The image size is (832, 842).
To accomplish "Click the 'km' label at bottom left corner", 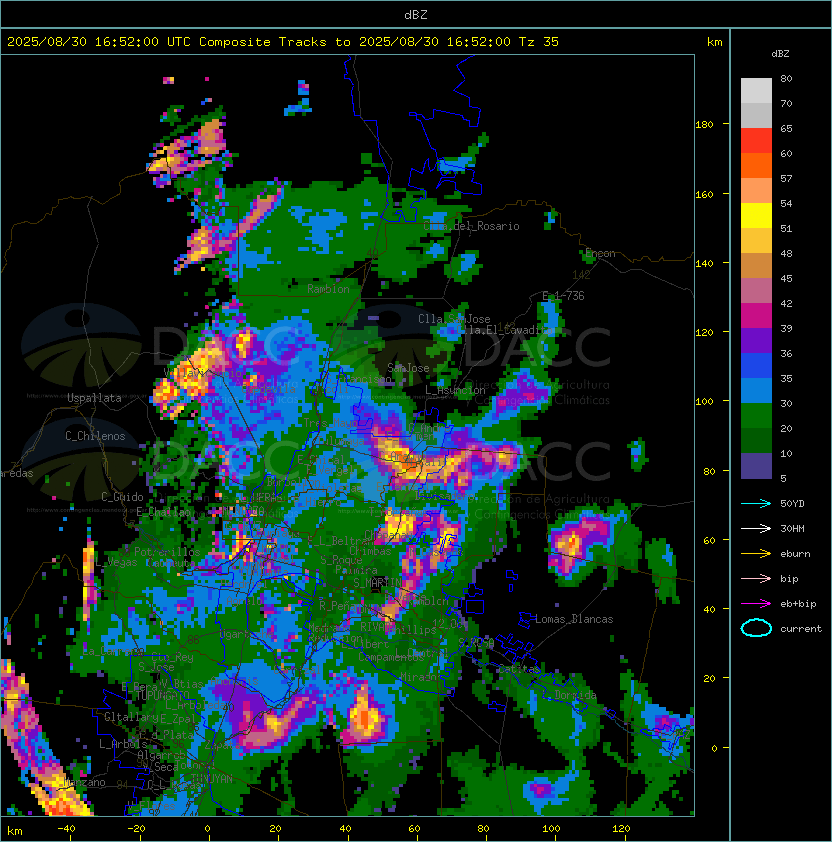I will coord(15,831).
